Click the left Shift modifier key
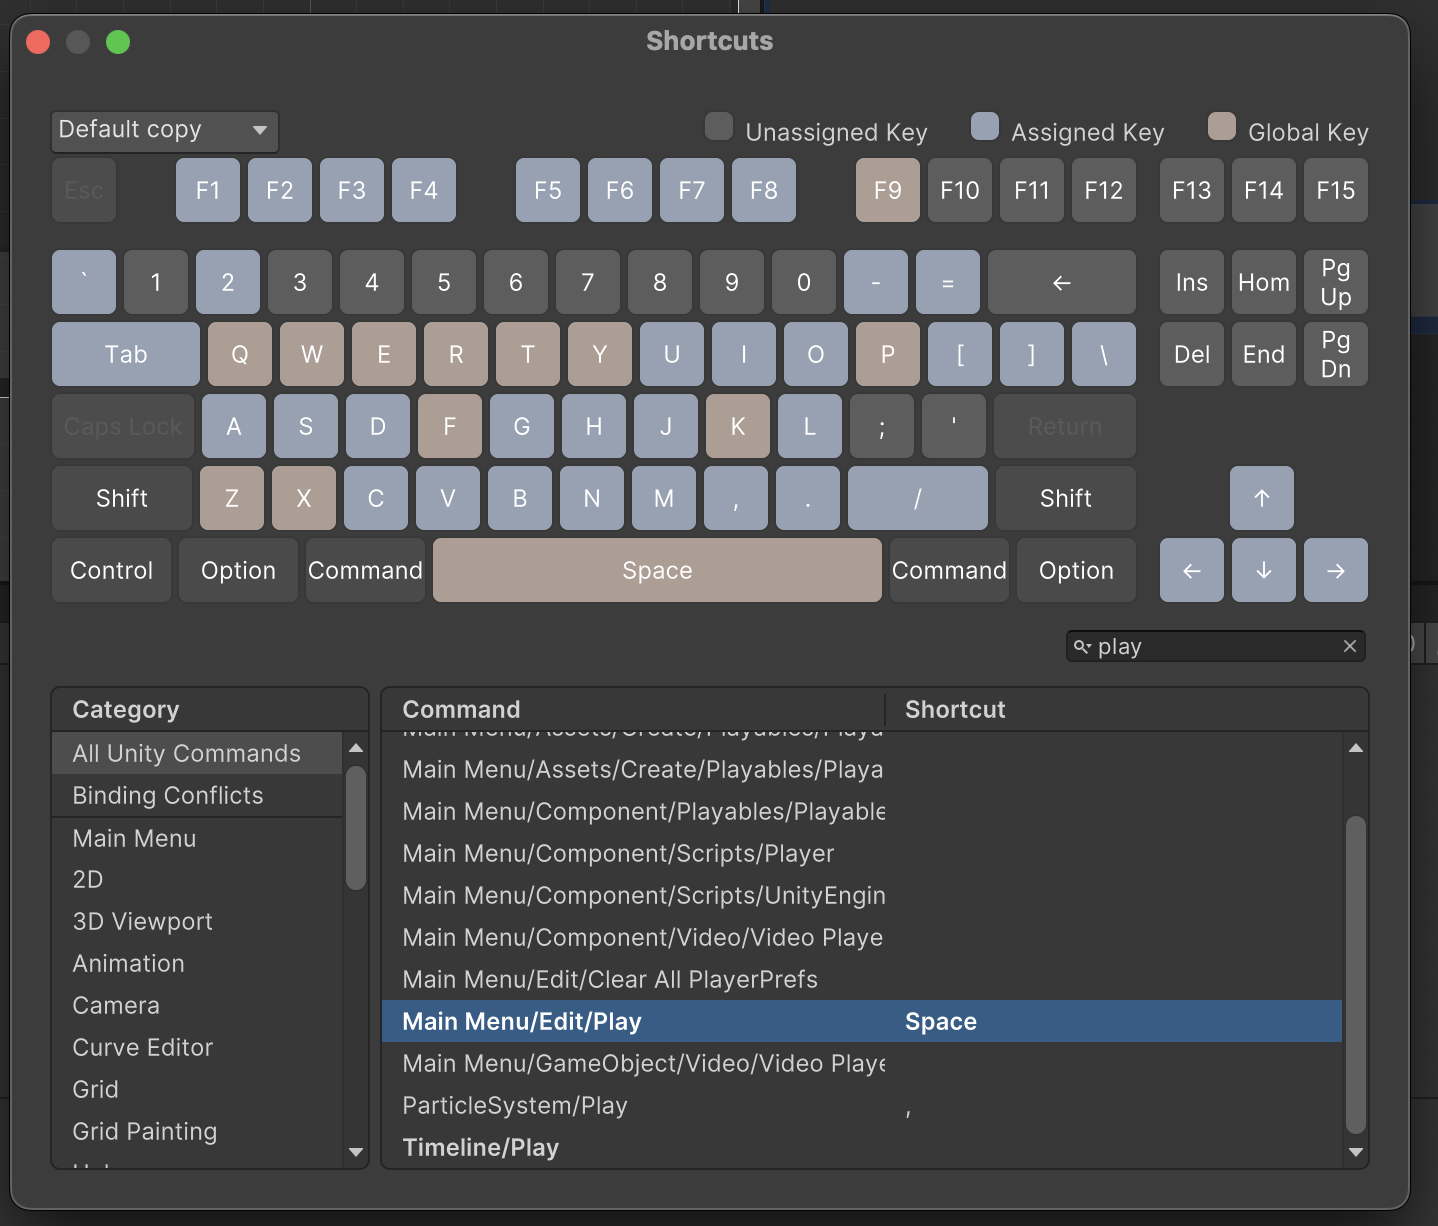The width and height of the screenshot is (1438, 1226). click(122, 498)
